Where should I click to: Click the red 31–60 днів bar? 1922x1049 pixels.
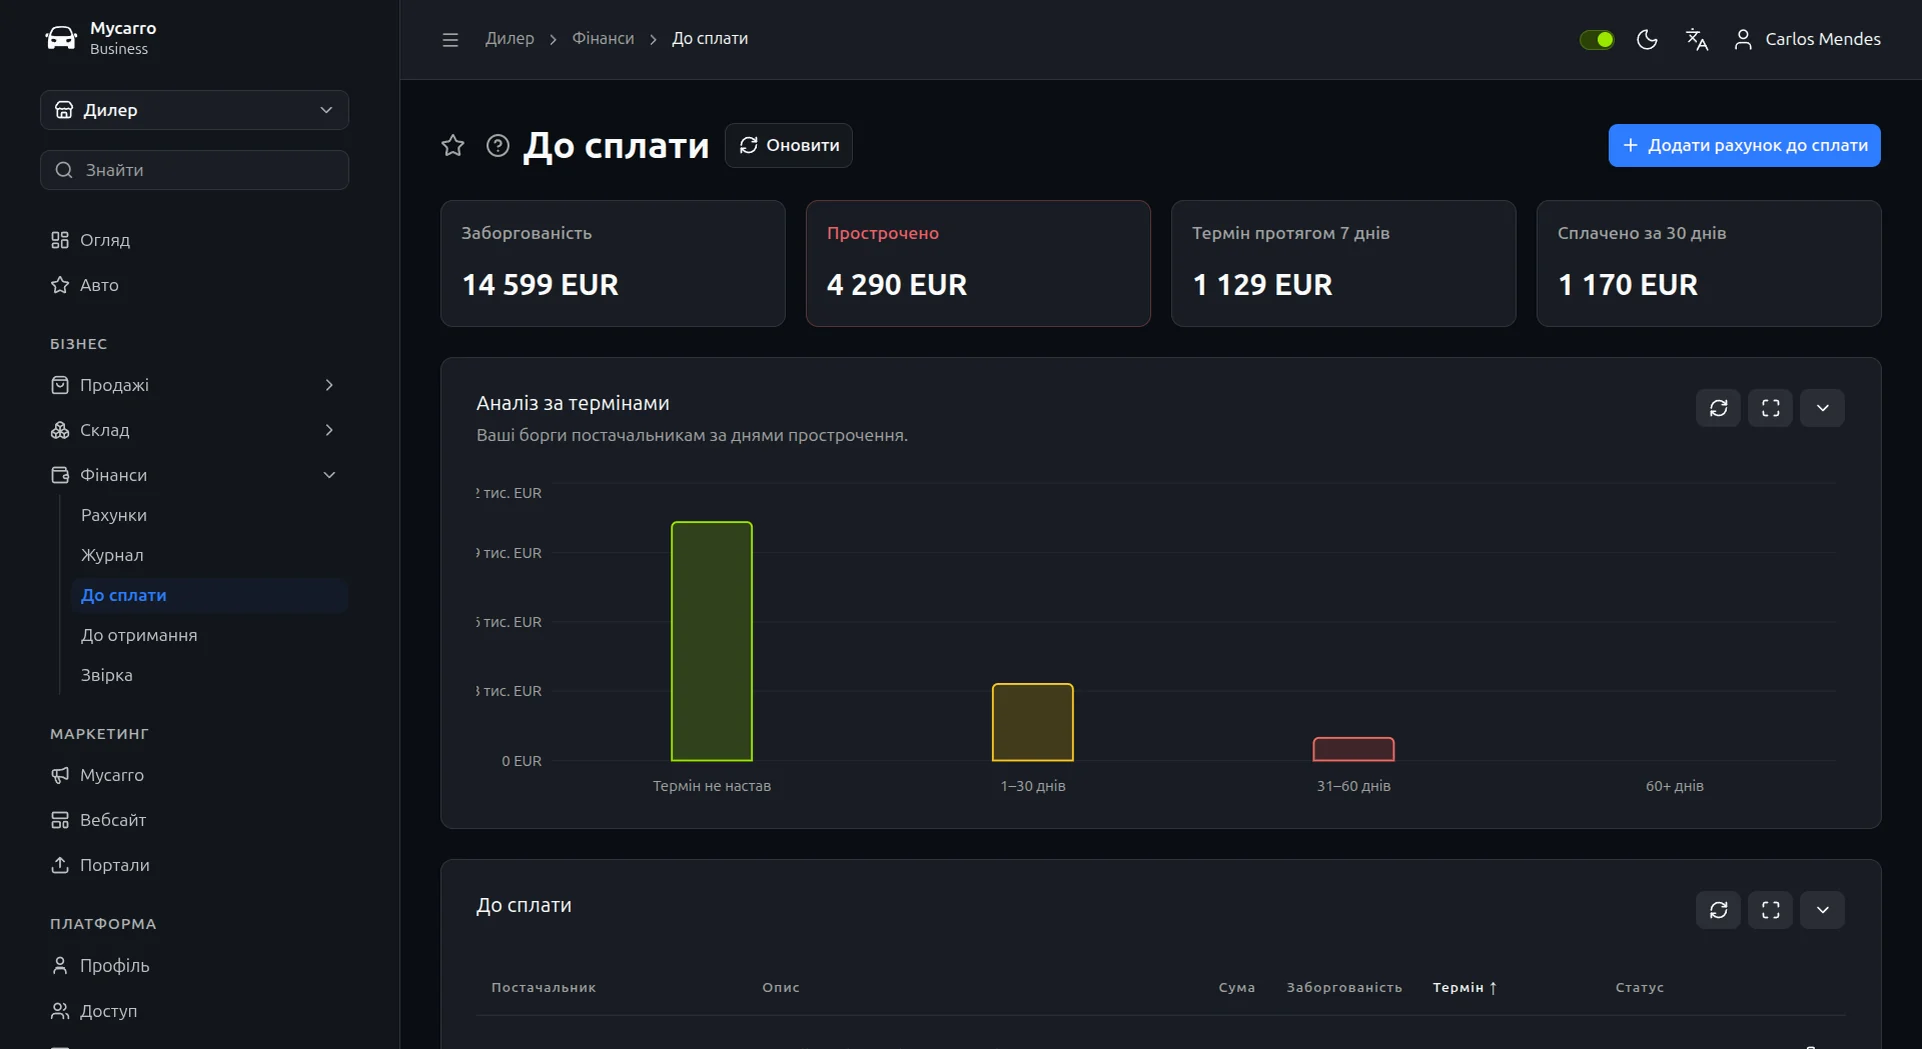click(x=1354, y=749)
